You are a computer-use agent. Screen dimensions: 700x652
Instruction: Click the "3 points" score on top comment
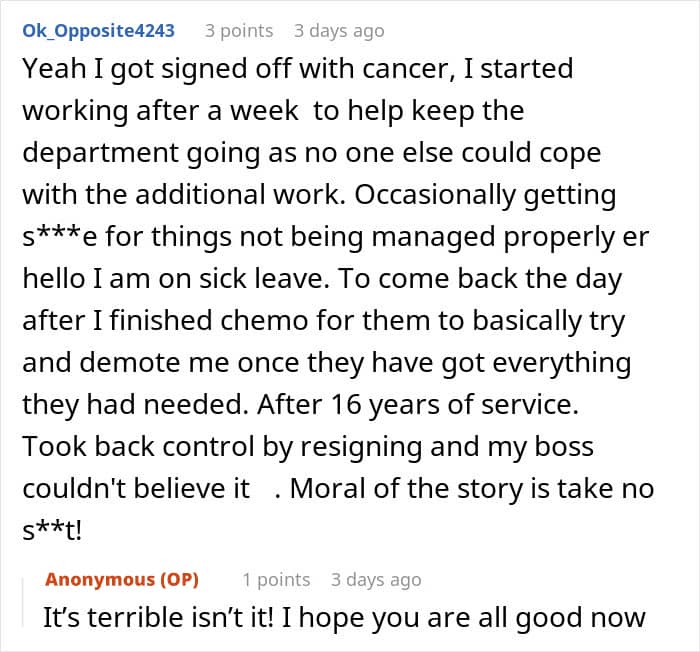[239, 31]
